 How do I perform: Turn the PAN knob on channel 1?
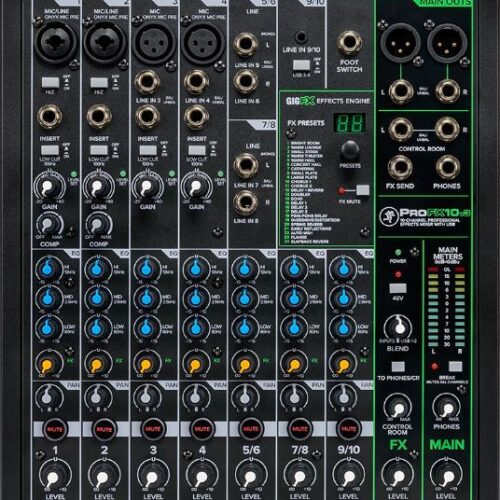tap(49, 397)
